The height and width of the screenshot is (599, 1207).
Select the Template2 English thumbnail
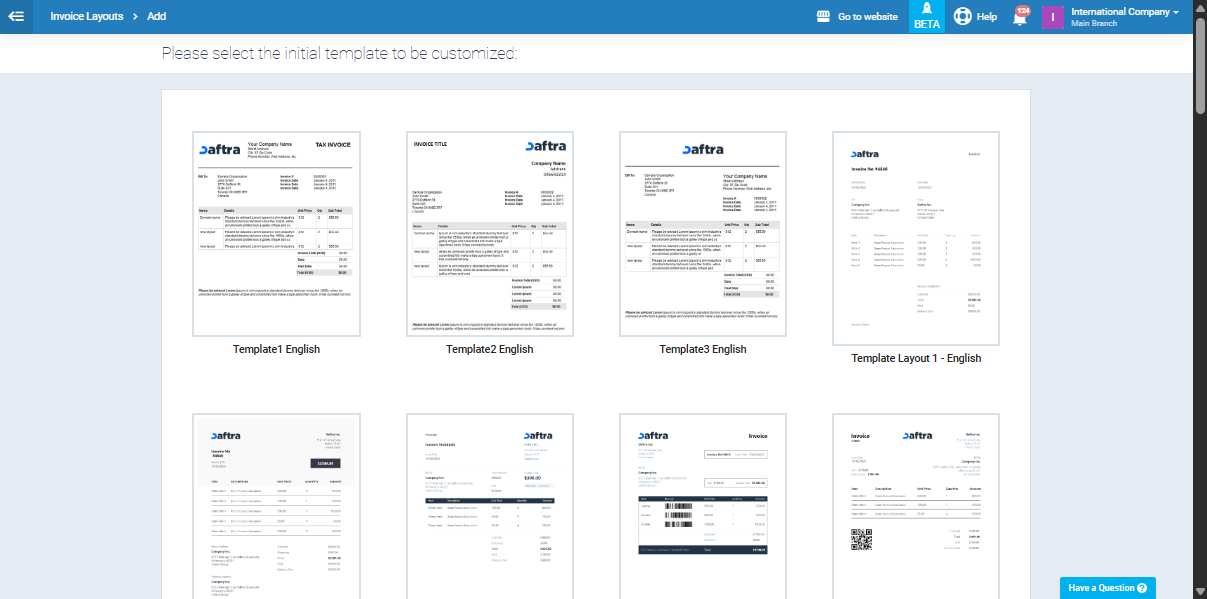[489, 233]
